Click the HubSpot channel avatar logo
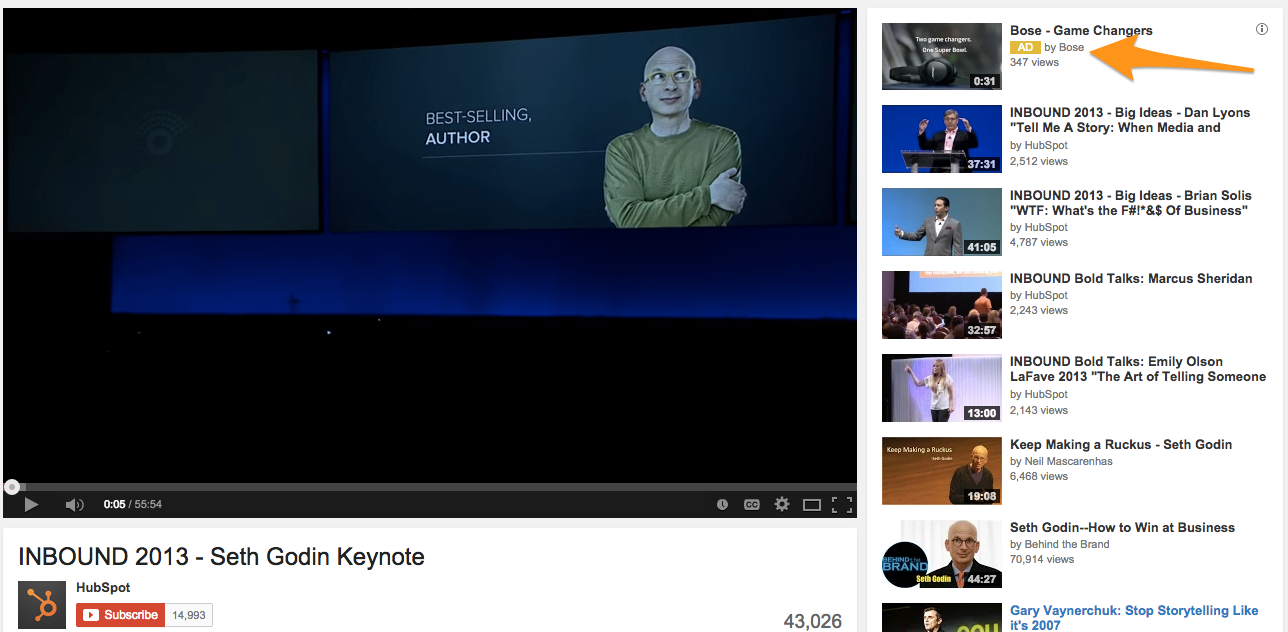The image size is (1288, 632). 42,604
